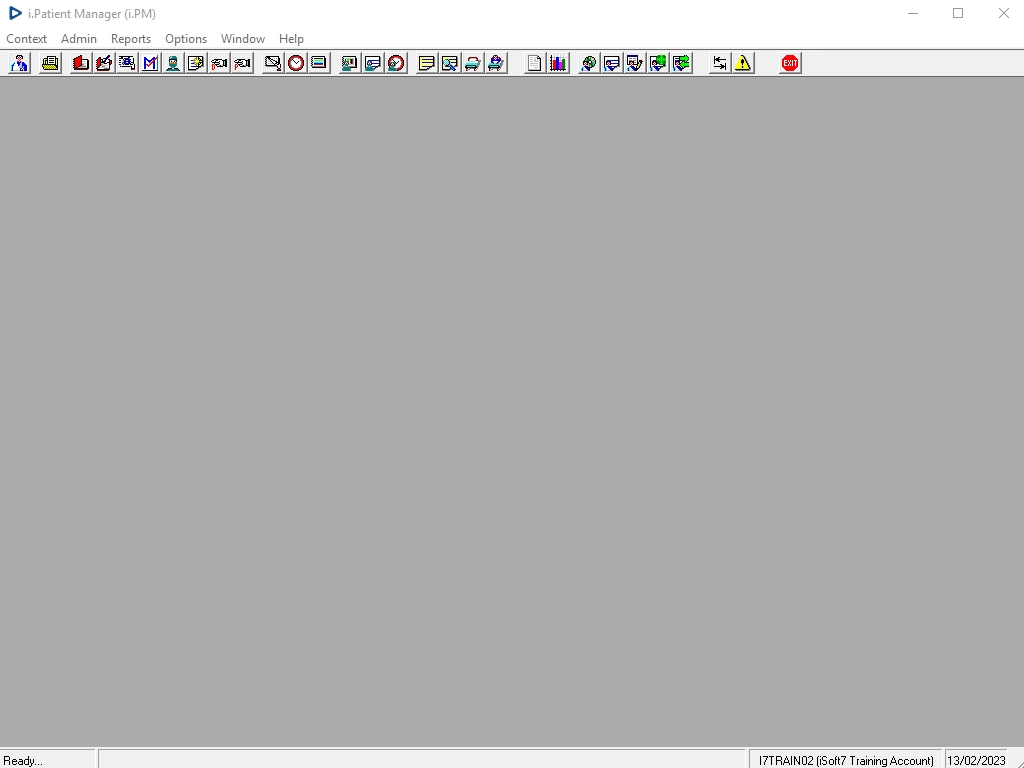1024x768 pixels.
Task: Select the surgeon in mask icon
Action: point(173,63)
